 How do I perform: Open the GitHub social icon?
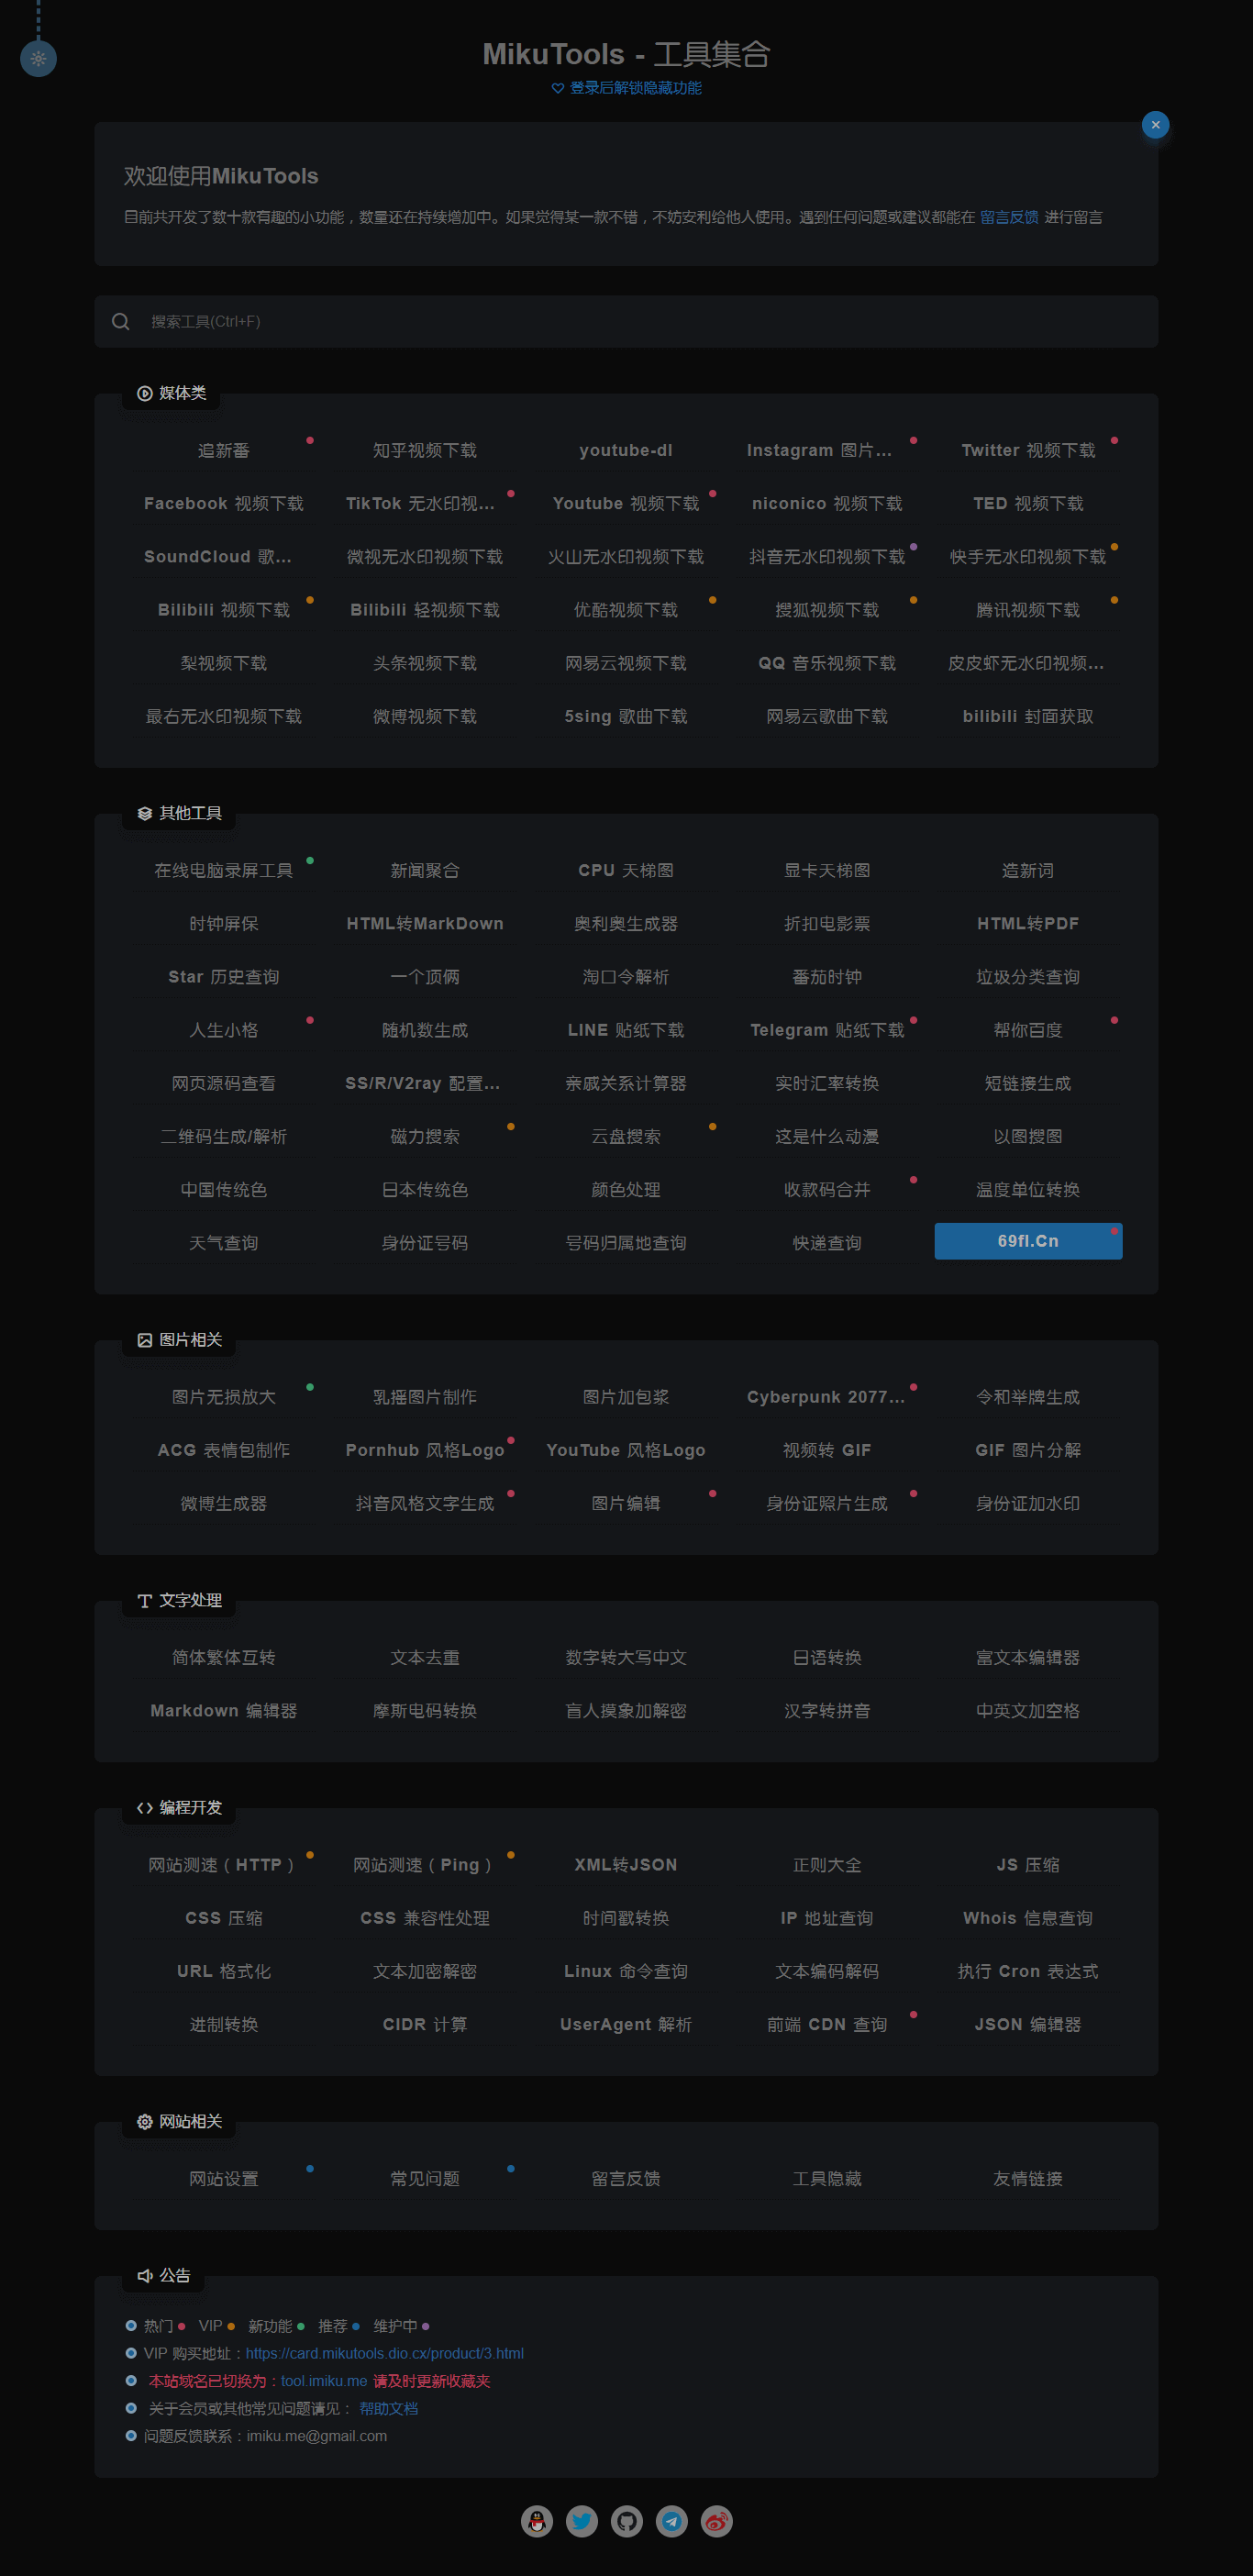[x=627, y=2521]
